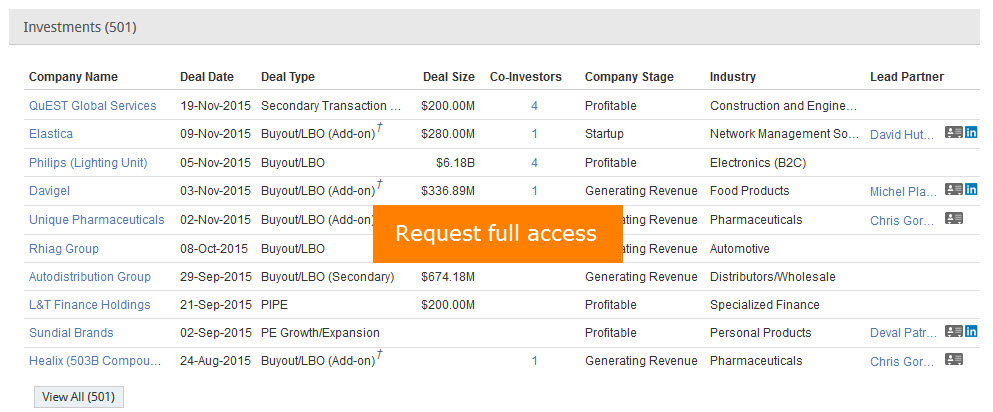This screenshot has height=412, width=993.
Task: Click Secondary Transaction deal type cell
Action: coord(331,106)
